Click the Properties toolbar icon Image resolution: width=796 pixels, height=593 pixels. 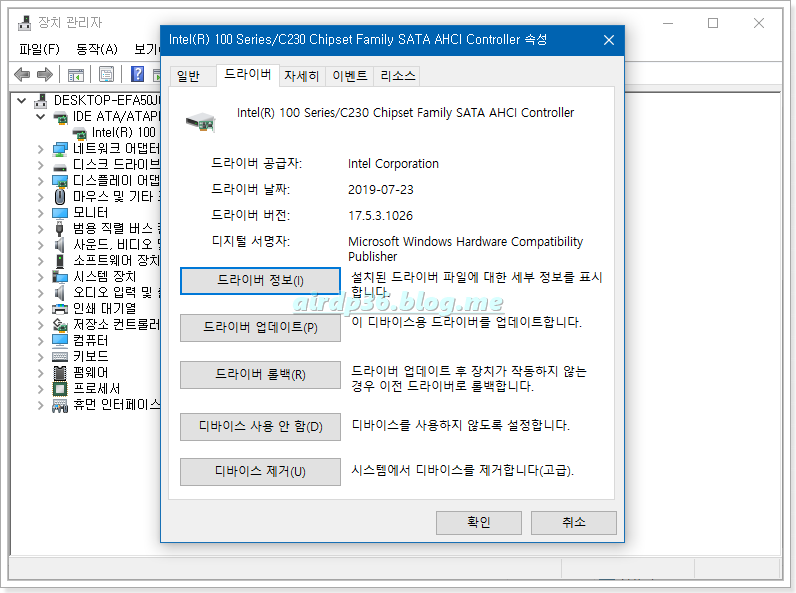pyautogui.click(x=107, y=75)
